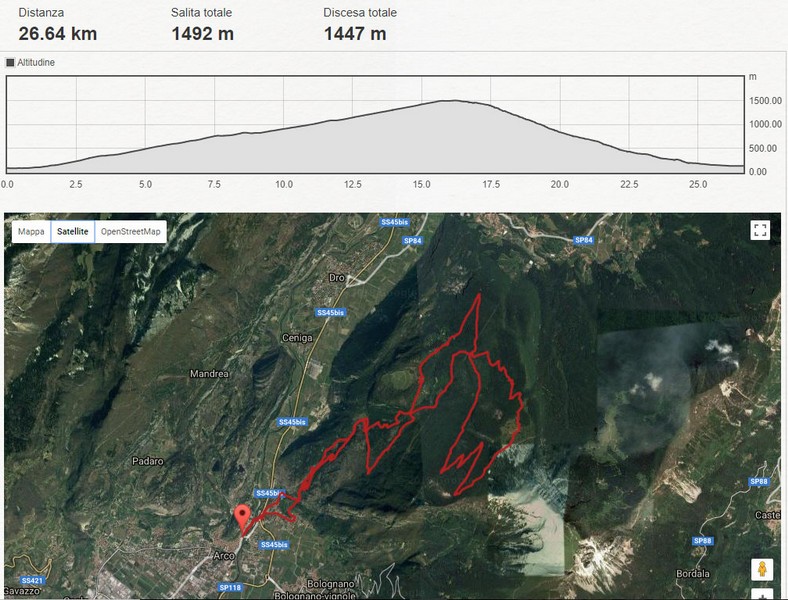This screenshot has height=600, width=788.
Task: Click the SS421 road badge
Action: point(33,580)
